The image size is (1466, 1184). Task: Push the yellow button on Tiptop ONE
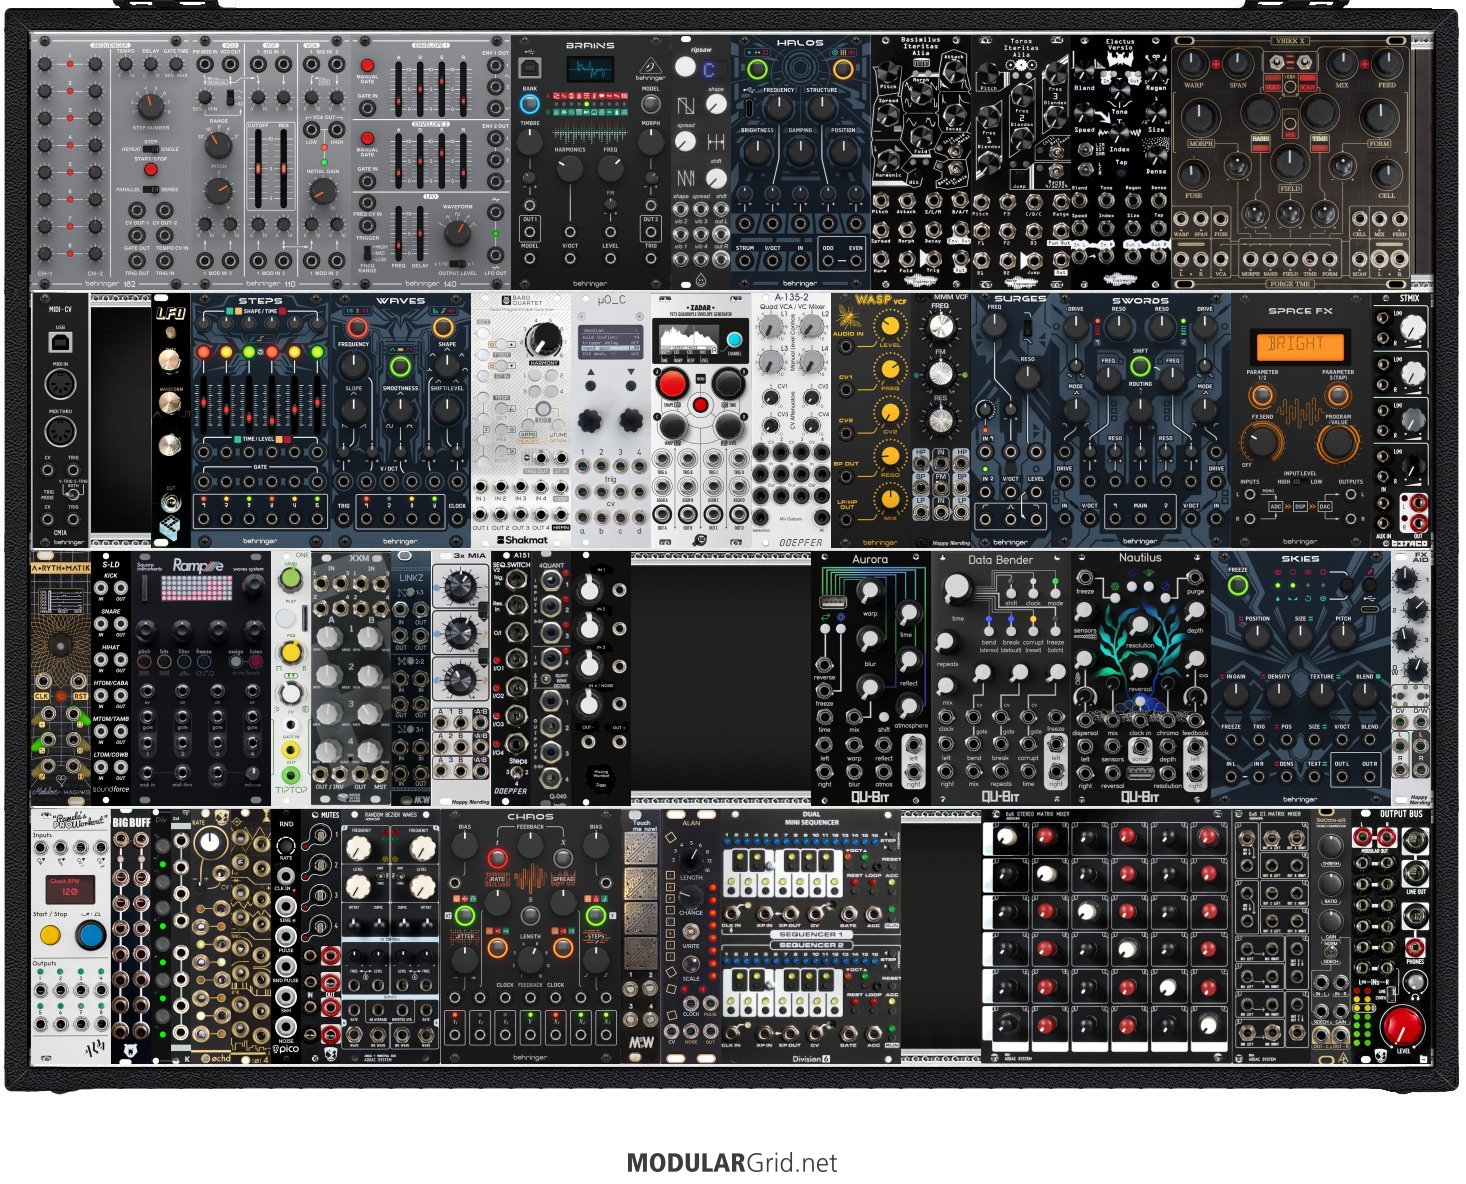[x=290, y=653]
